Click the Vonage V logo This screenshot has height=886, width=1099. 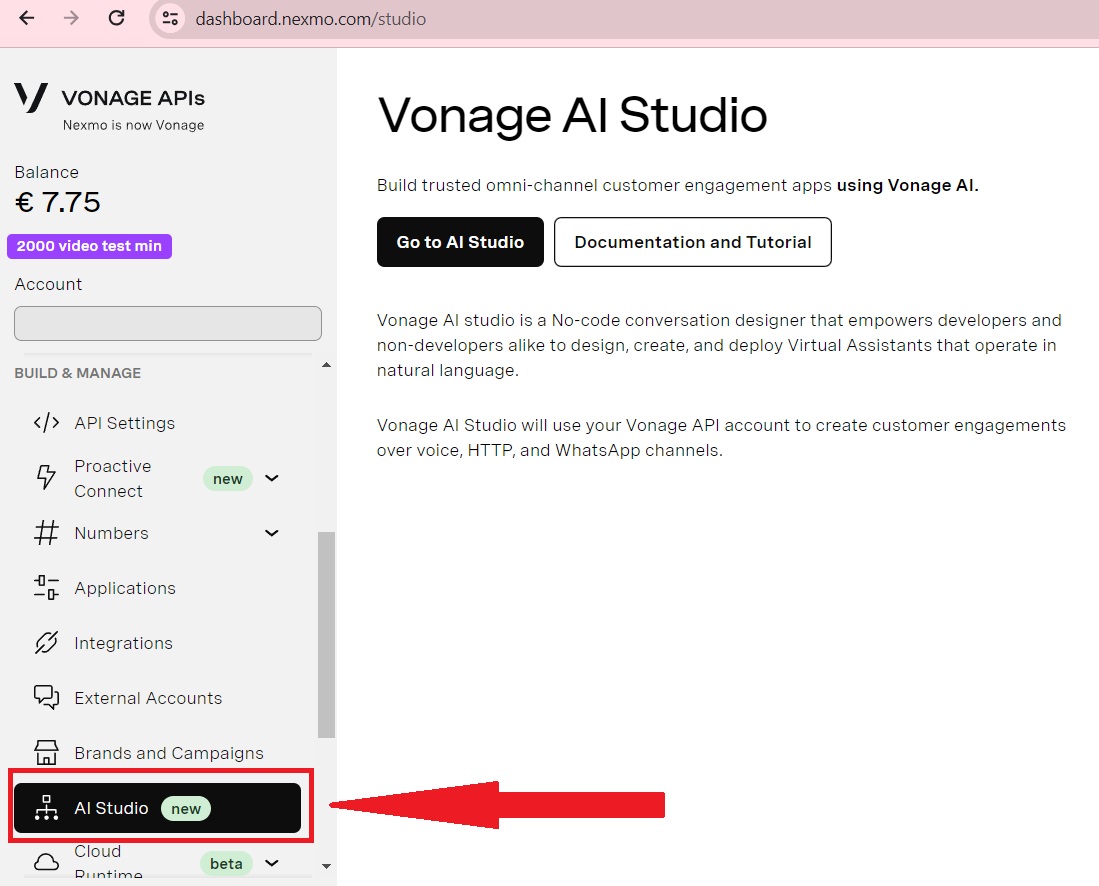pyautogui.click(x=31, y=98)
